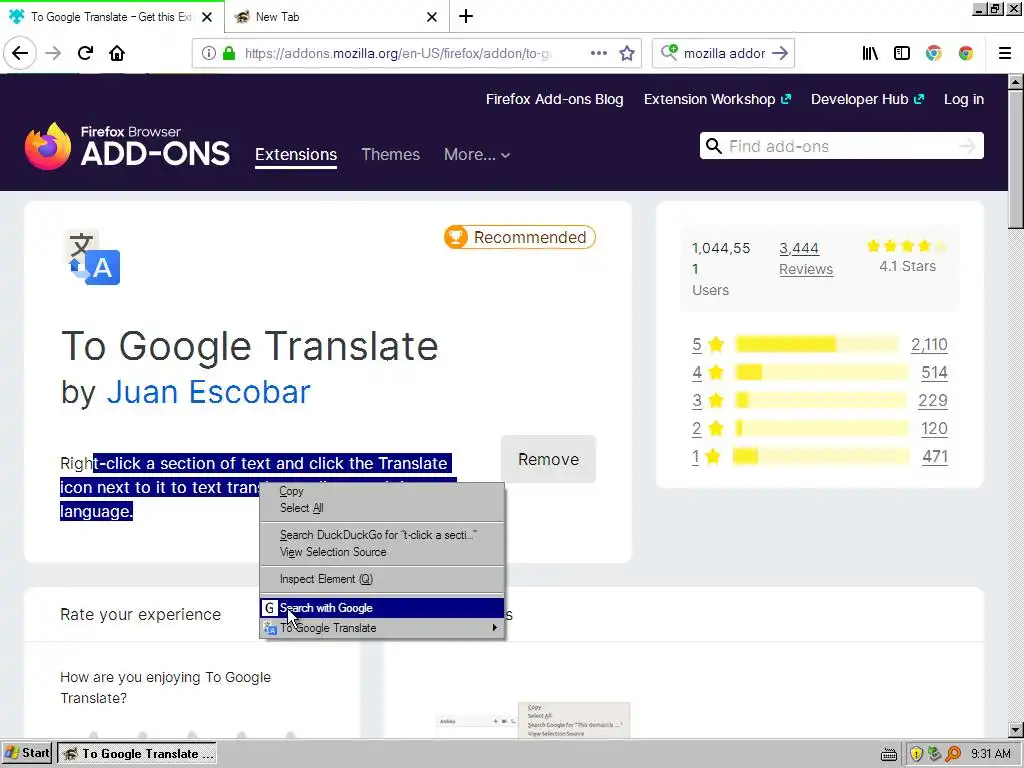This screenshot has width=1024, height=768.
Task: Filter reviews by 1 star bar
Action: (821, 456)
